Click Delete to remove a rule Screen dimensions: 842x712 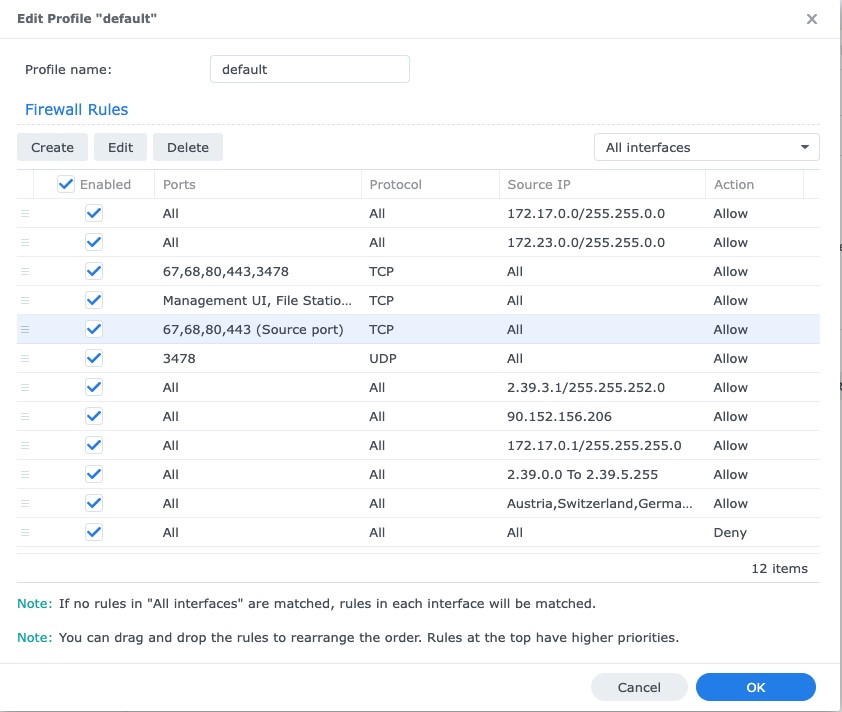(188, 147)
